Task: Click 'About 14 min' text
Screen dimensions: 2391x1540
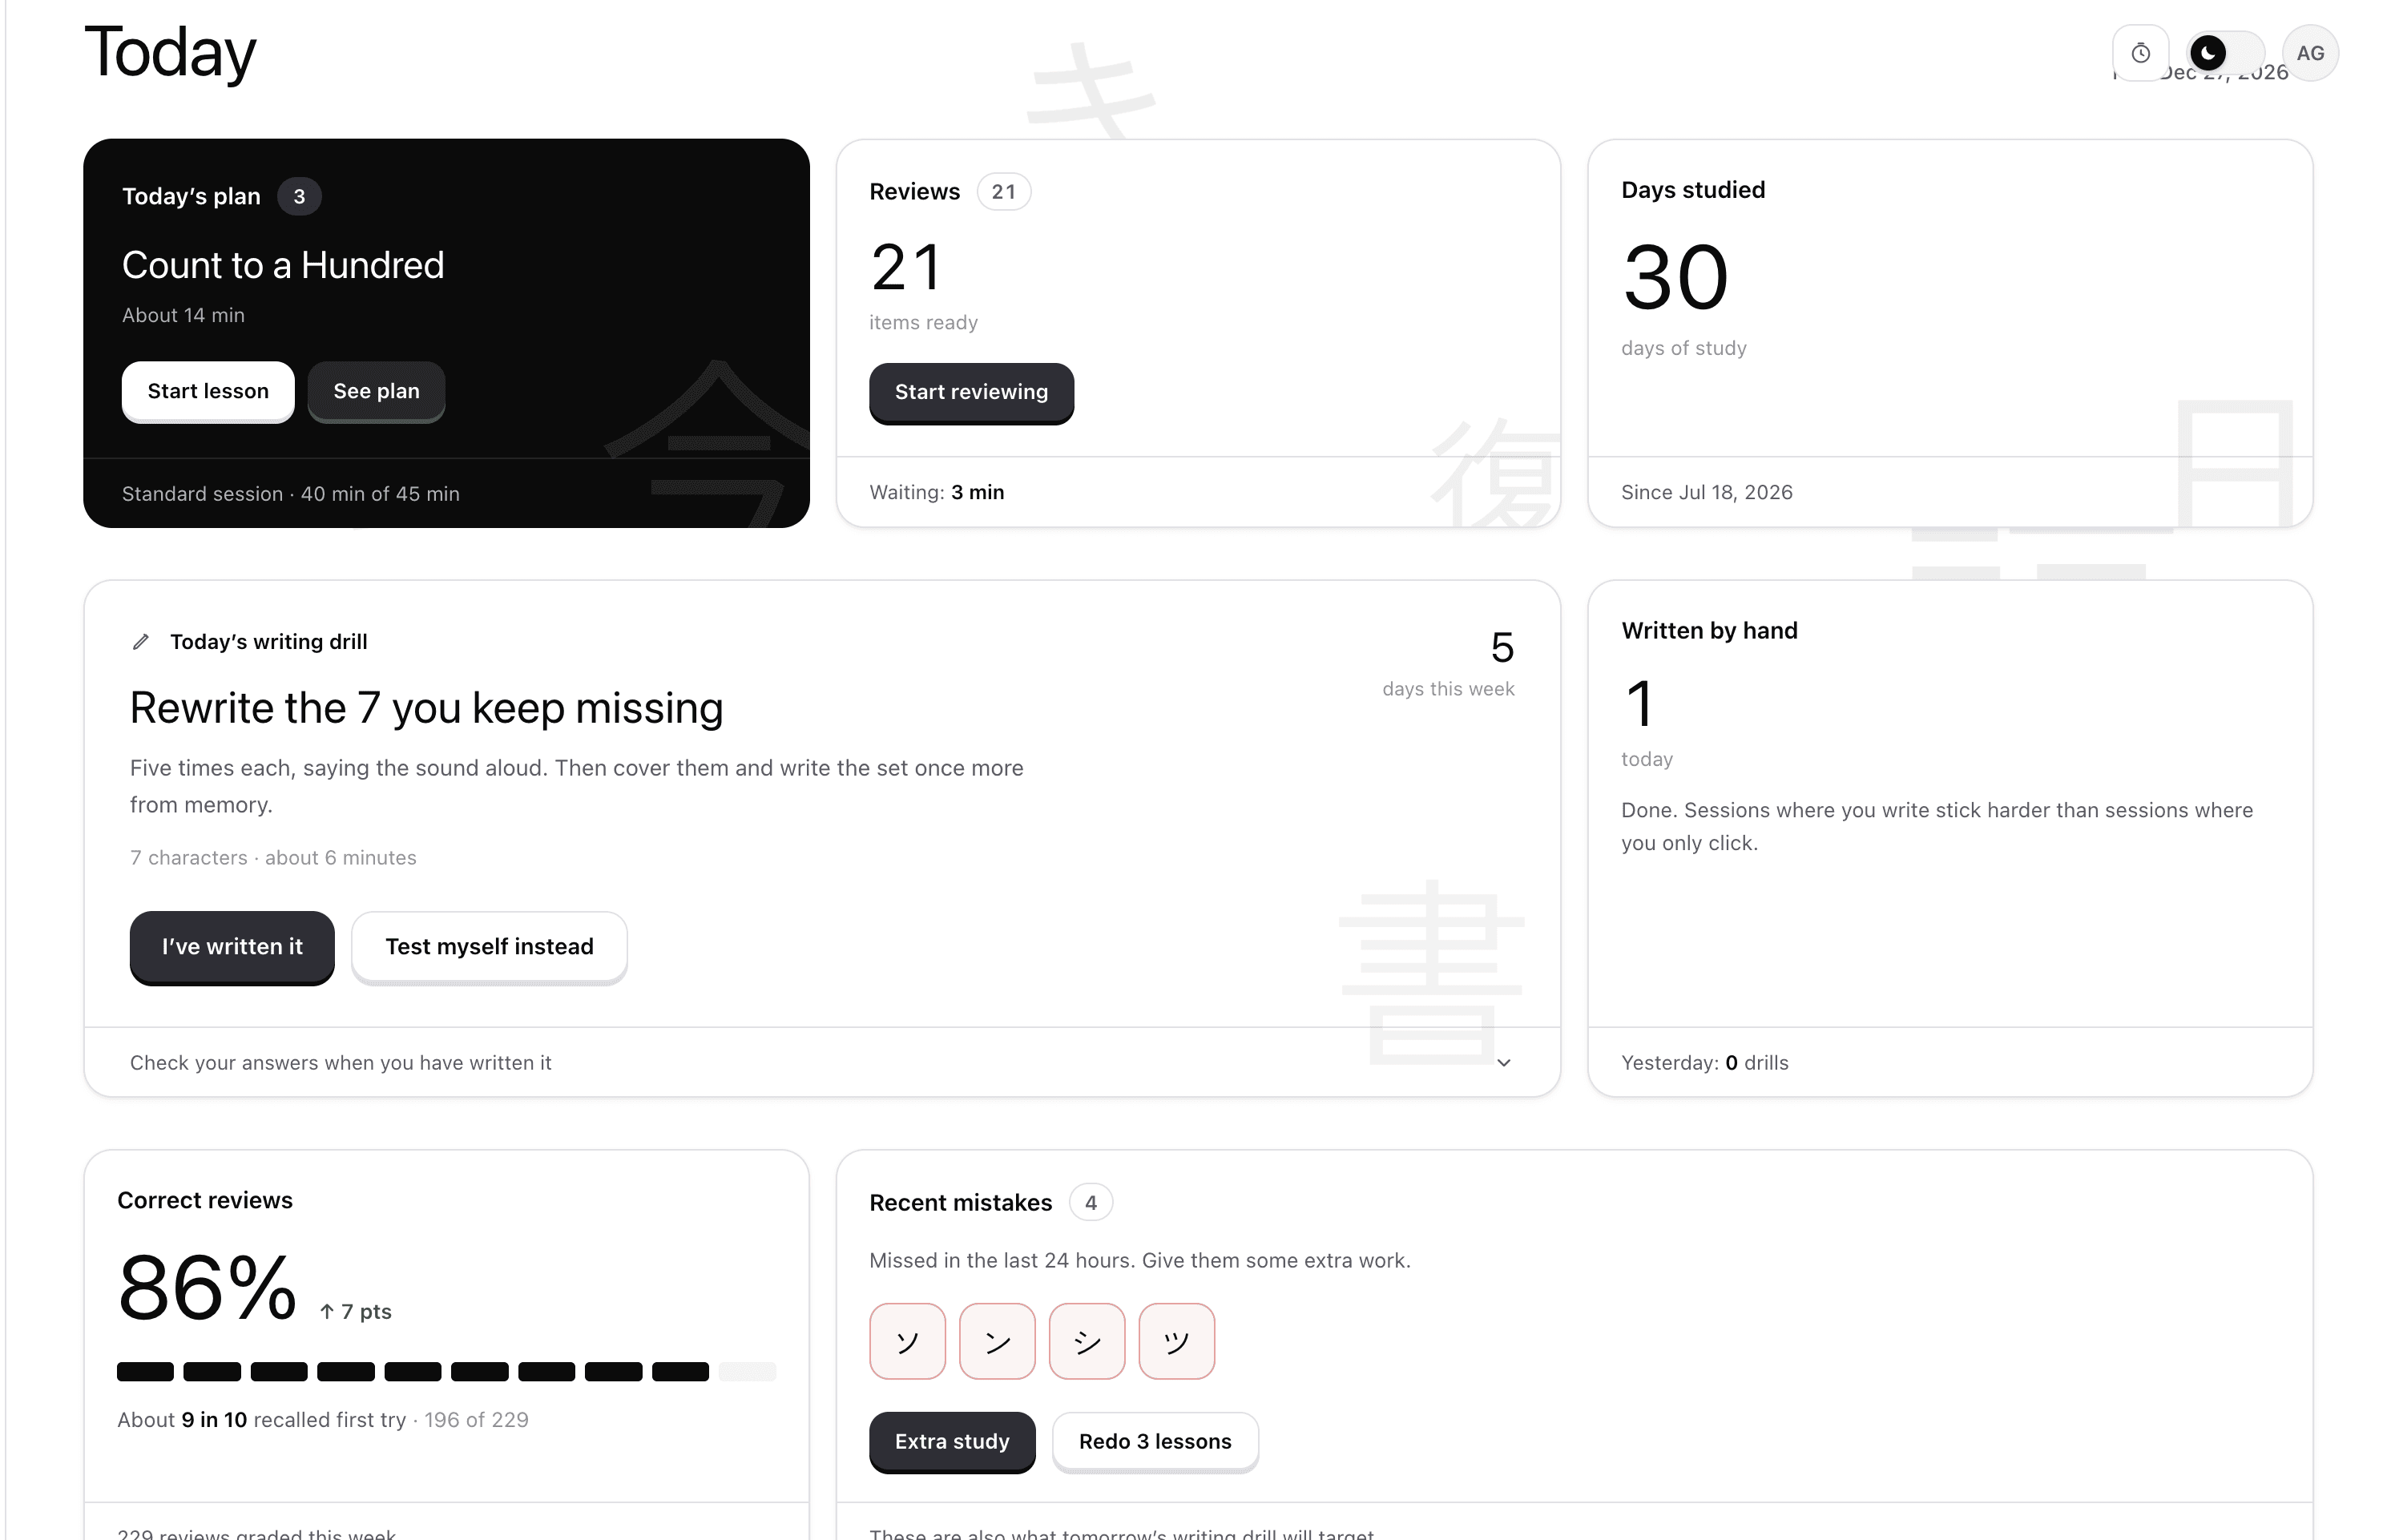Action: point(183,315)
